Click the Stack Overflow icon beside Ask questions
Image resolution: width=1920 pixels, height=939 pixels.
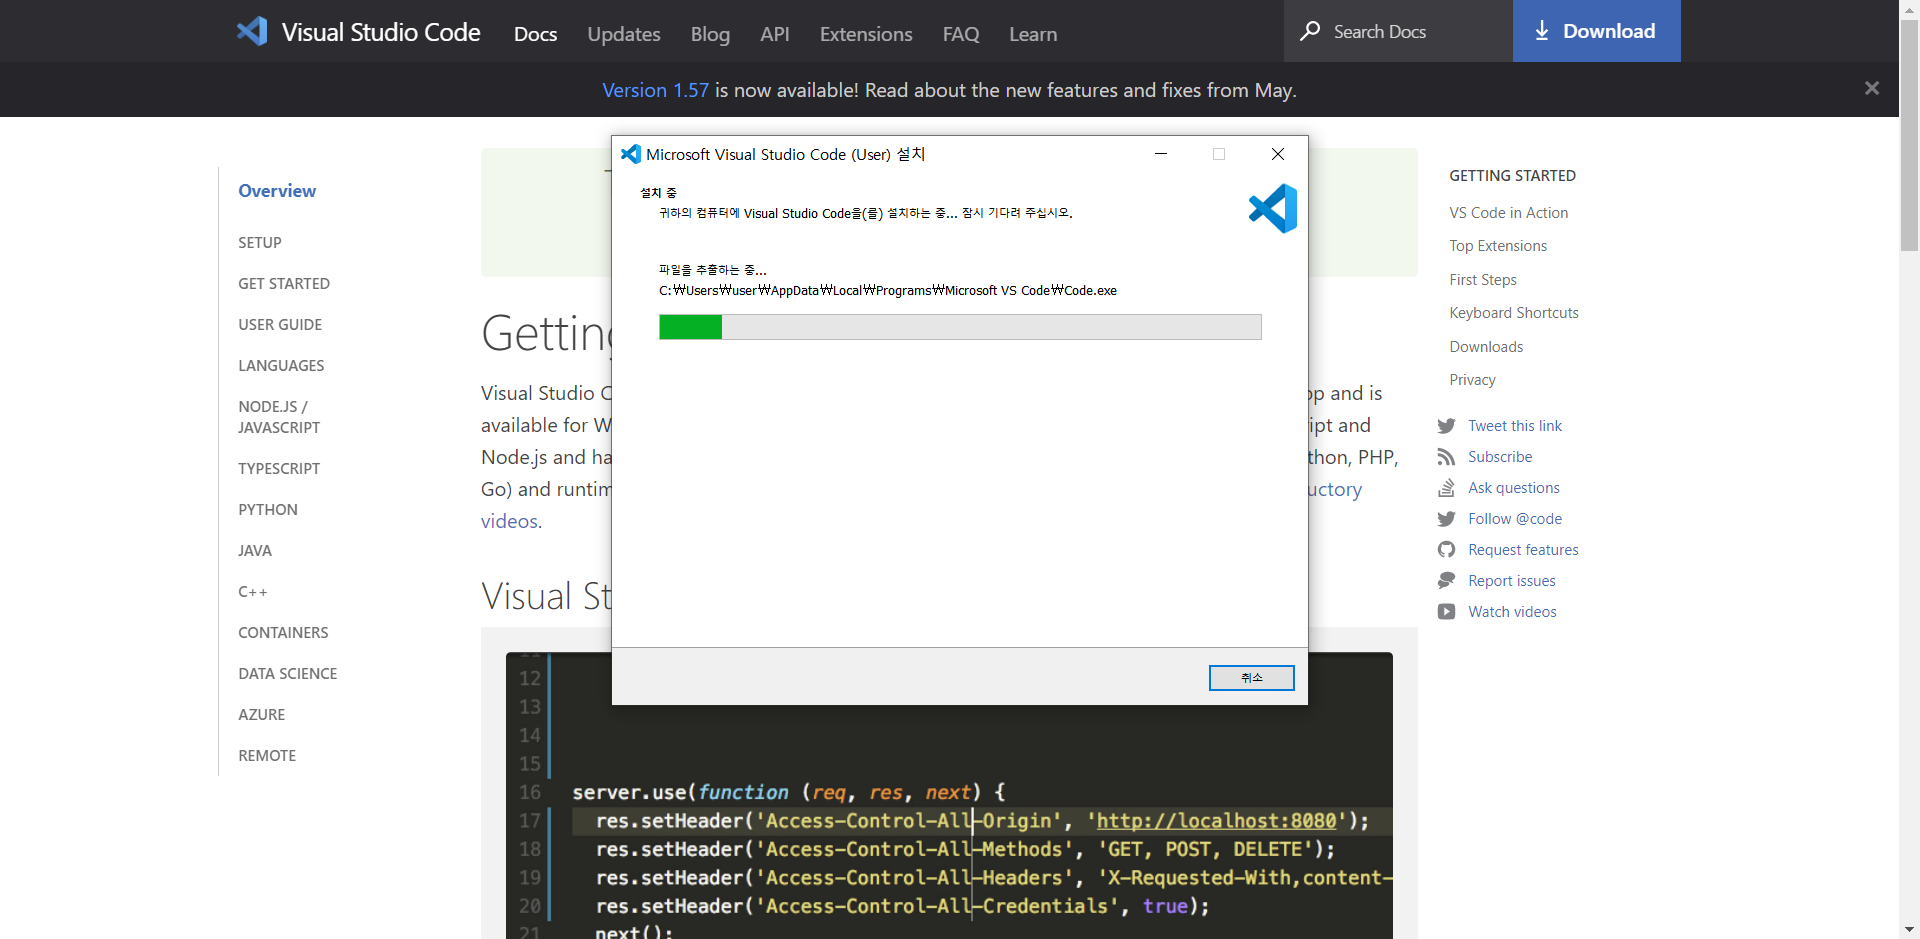coord(1446,488)
